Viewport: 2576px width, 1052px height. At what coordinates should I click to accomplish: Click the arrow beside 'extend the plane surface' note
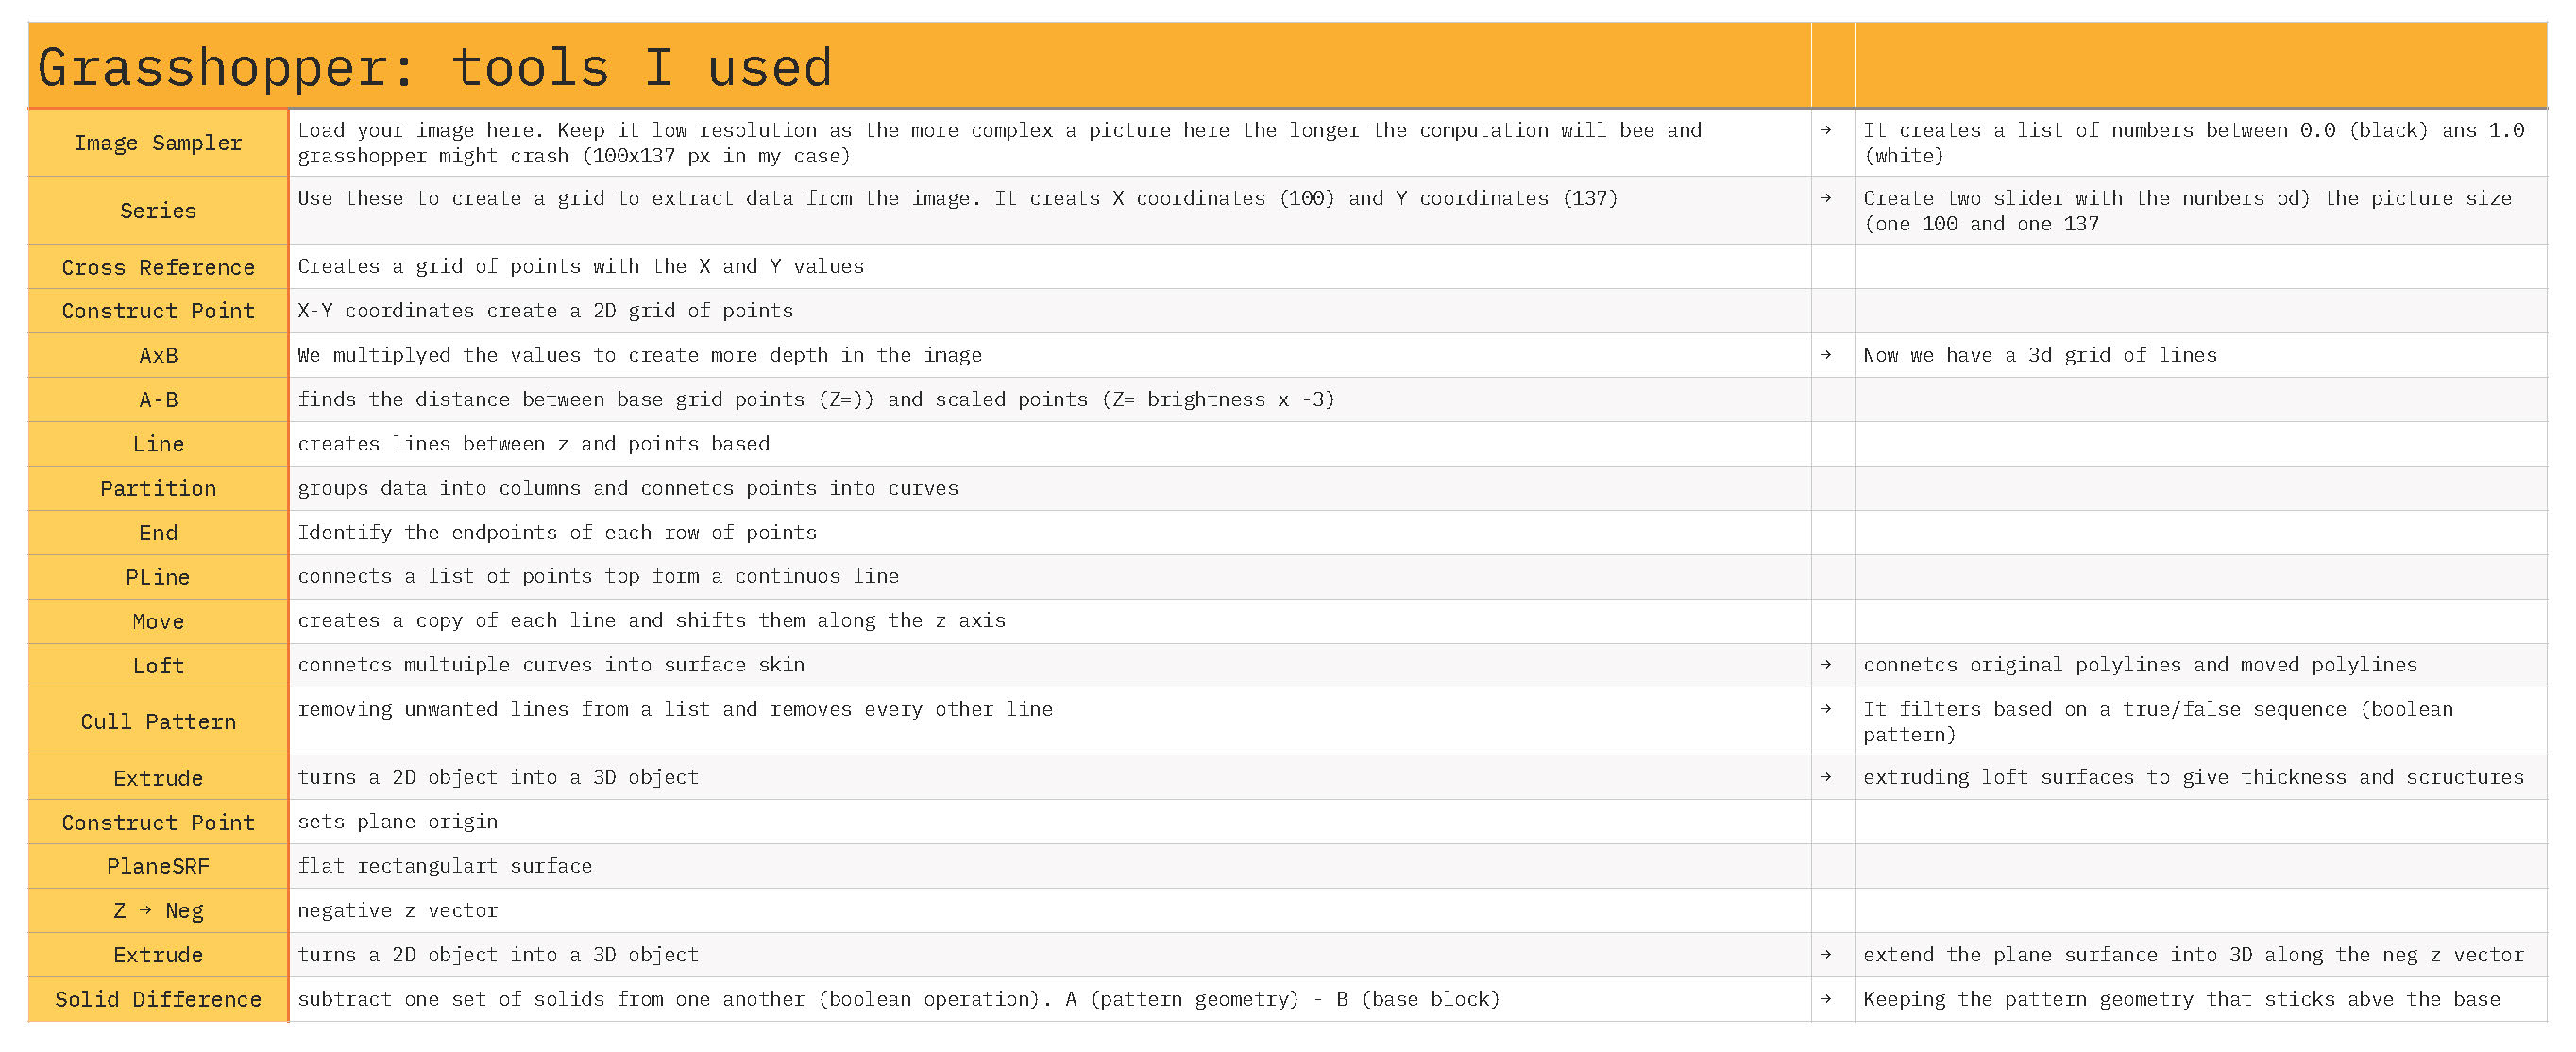tap(1825, 955)
